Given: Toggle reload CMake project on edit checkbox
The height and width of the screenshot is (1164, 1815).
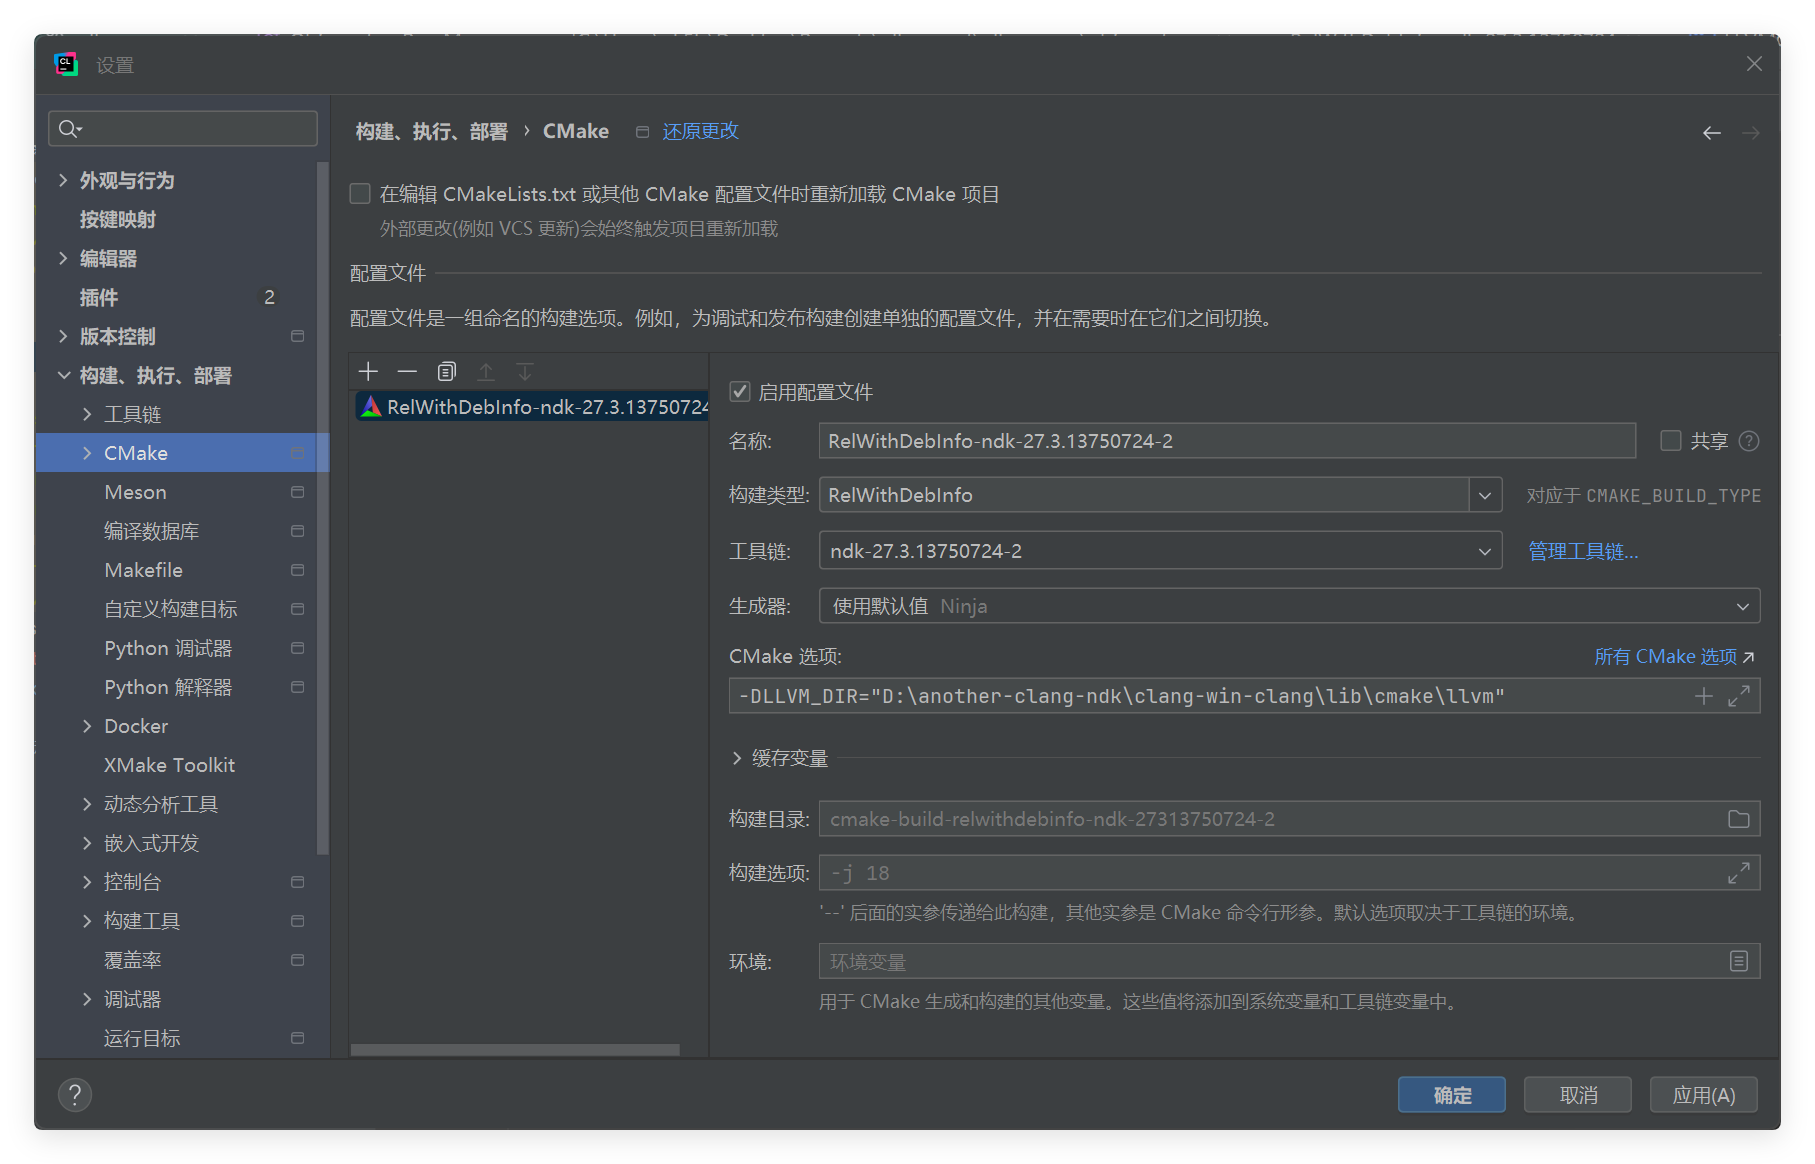Looking at the screenshot, I should point(360,194).
